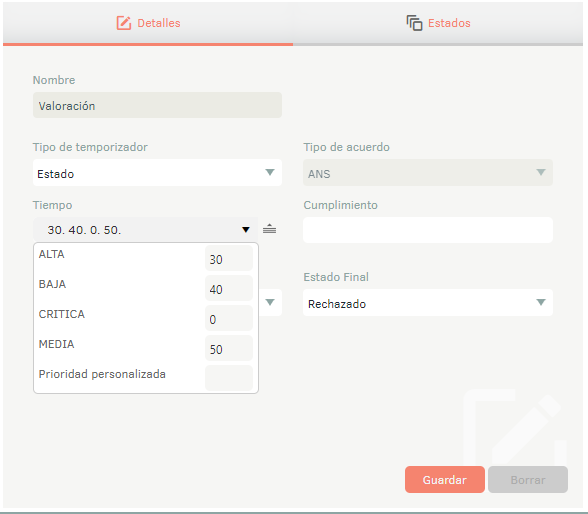Click the Borrar button

528,480
